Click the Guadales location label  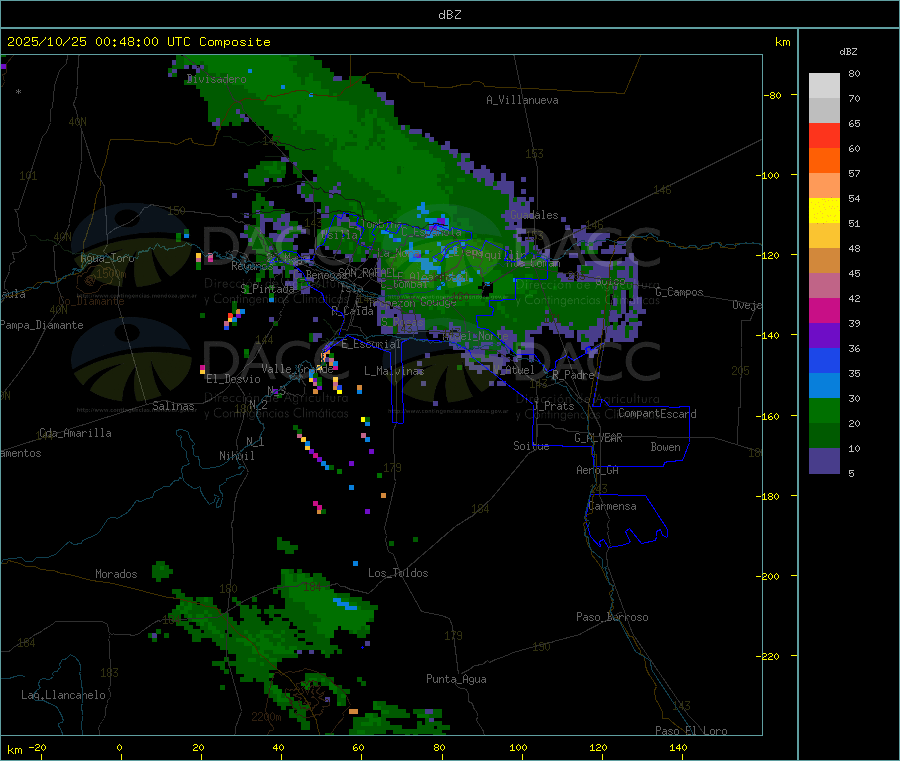[x=534, y=215]
